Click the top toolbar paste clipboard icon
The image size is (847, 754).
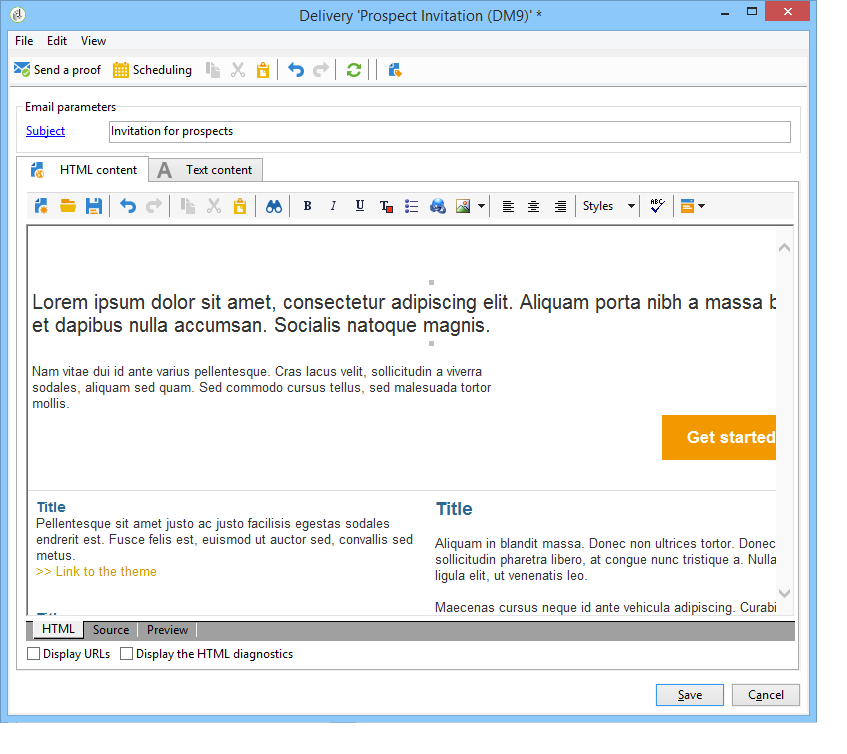tap(263, 70)
